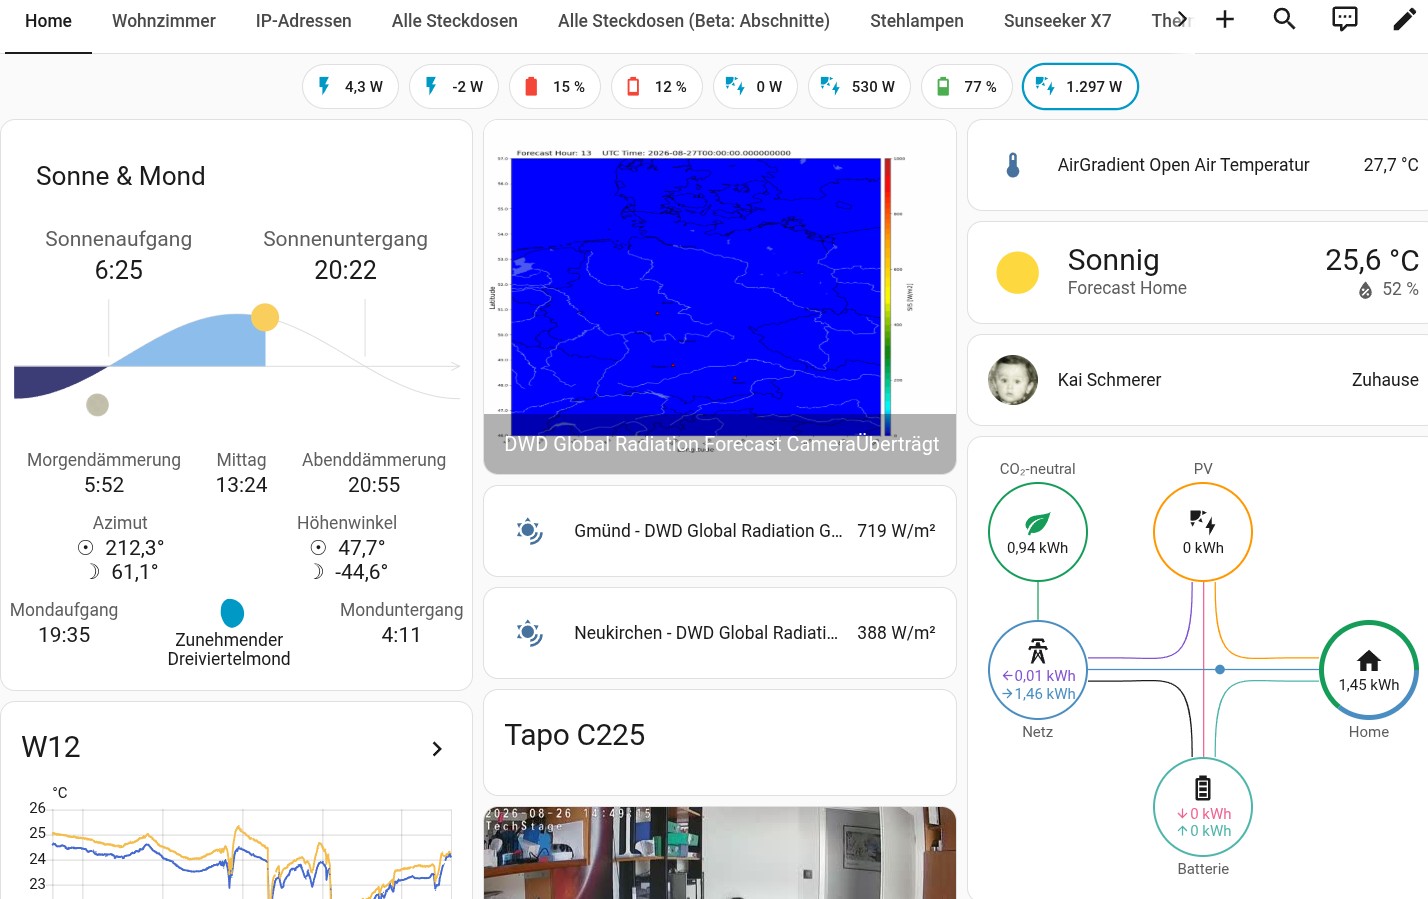Image resolution: width=1428 pixels, height=899 pixels.
Task: Click the house icon in Home circle
Action: click(1369, 661)
